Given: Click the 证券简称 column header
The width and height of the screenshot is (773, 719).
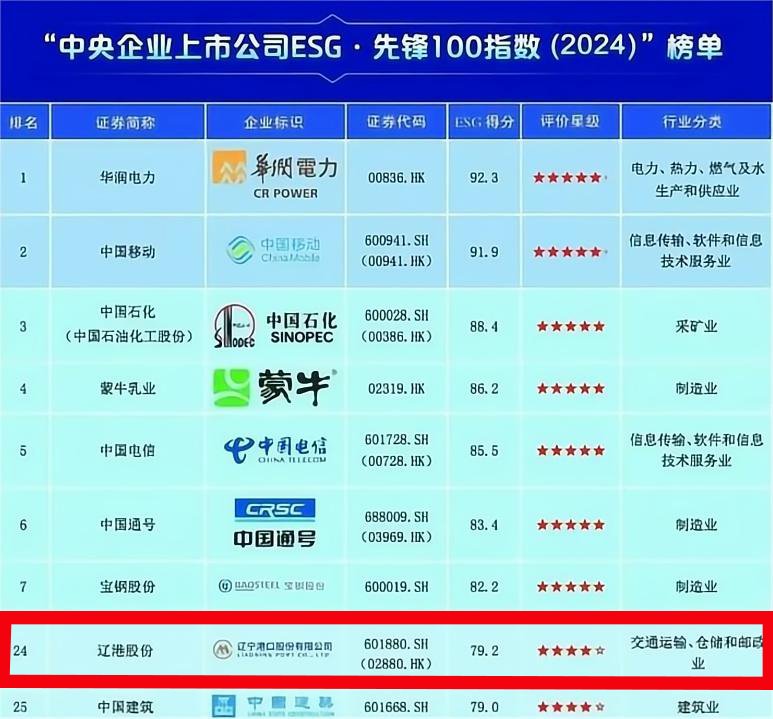Looking at the screenshot, I should (x=127, y=121).
